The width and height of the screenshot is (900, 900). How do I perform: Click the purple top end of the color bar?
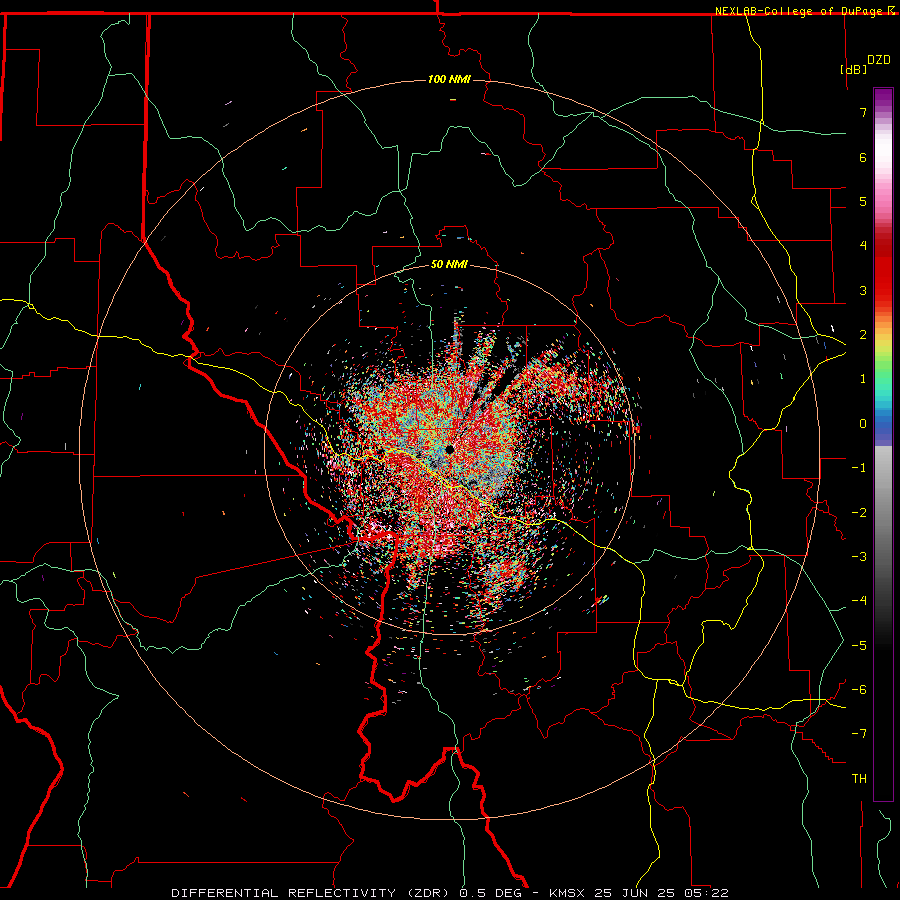(883, 98)
